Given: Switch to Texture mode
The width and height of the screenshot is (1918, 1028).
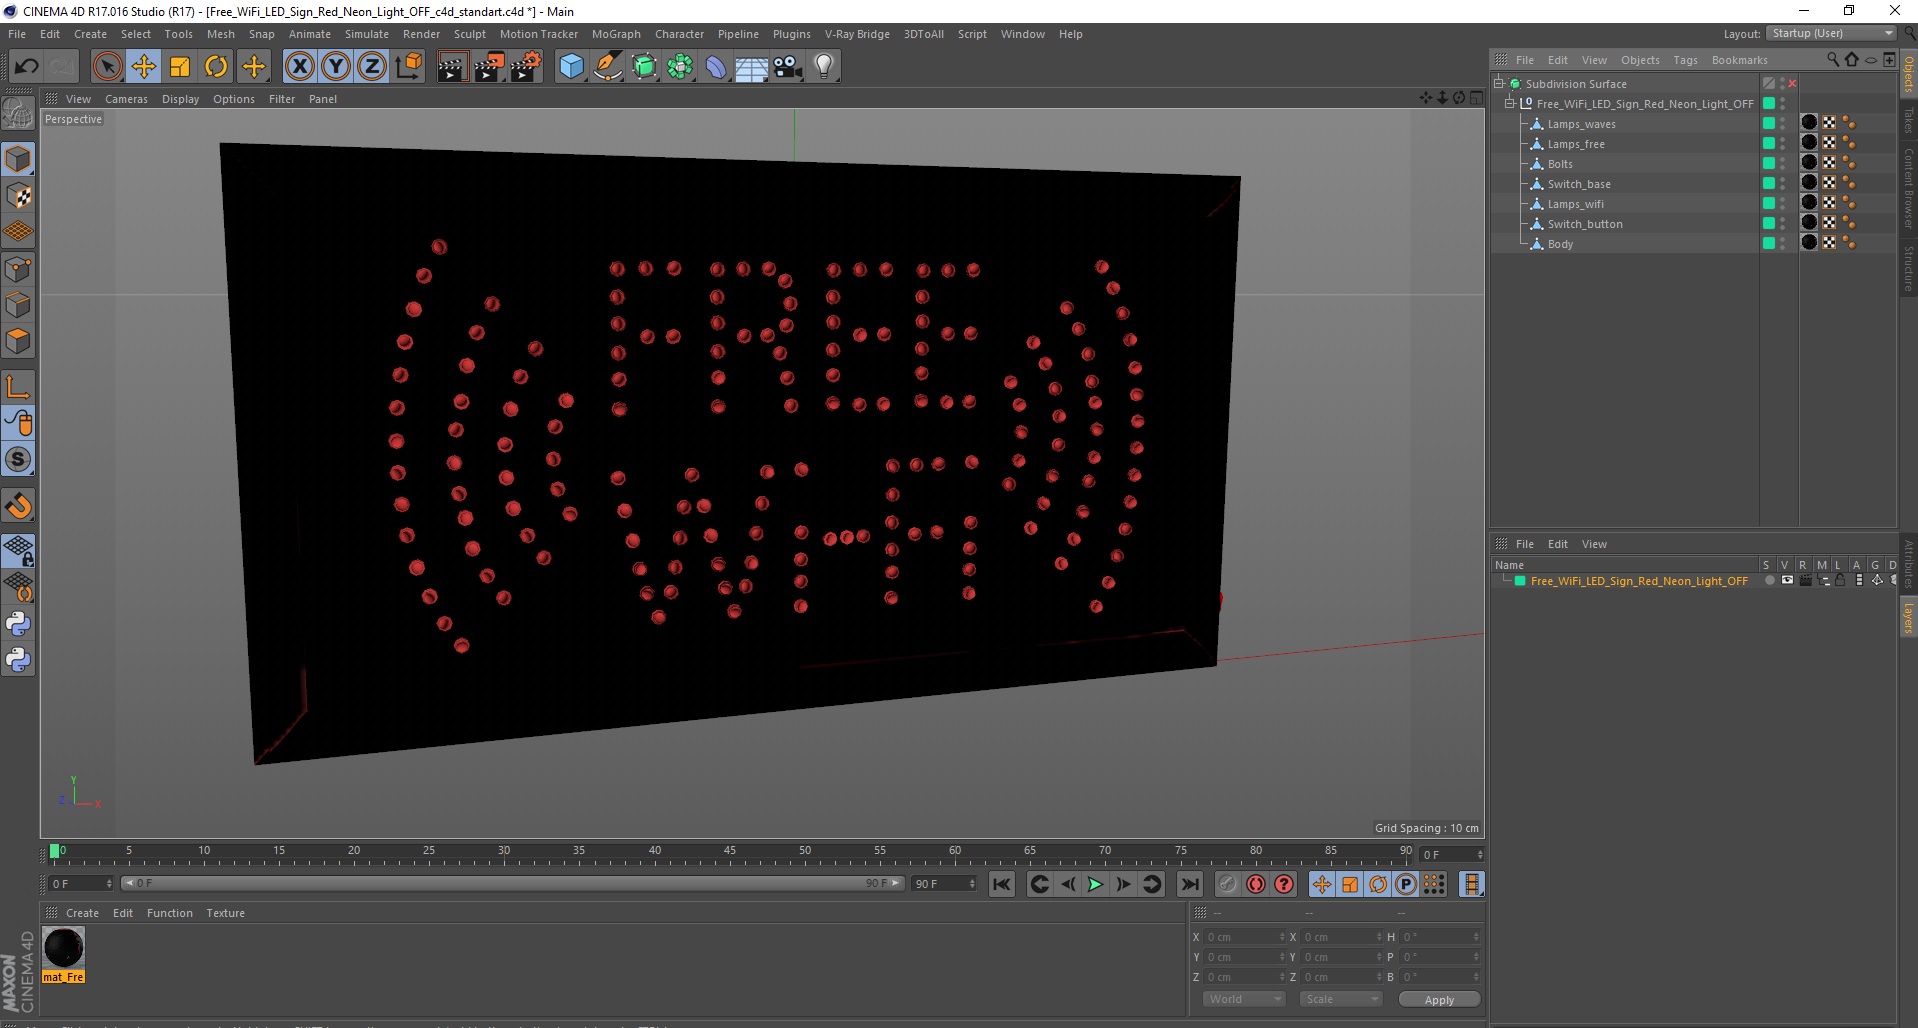Looking at the screenshot, I should coord(18,196).
